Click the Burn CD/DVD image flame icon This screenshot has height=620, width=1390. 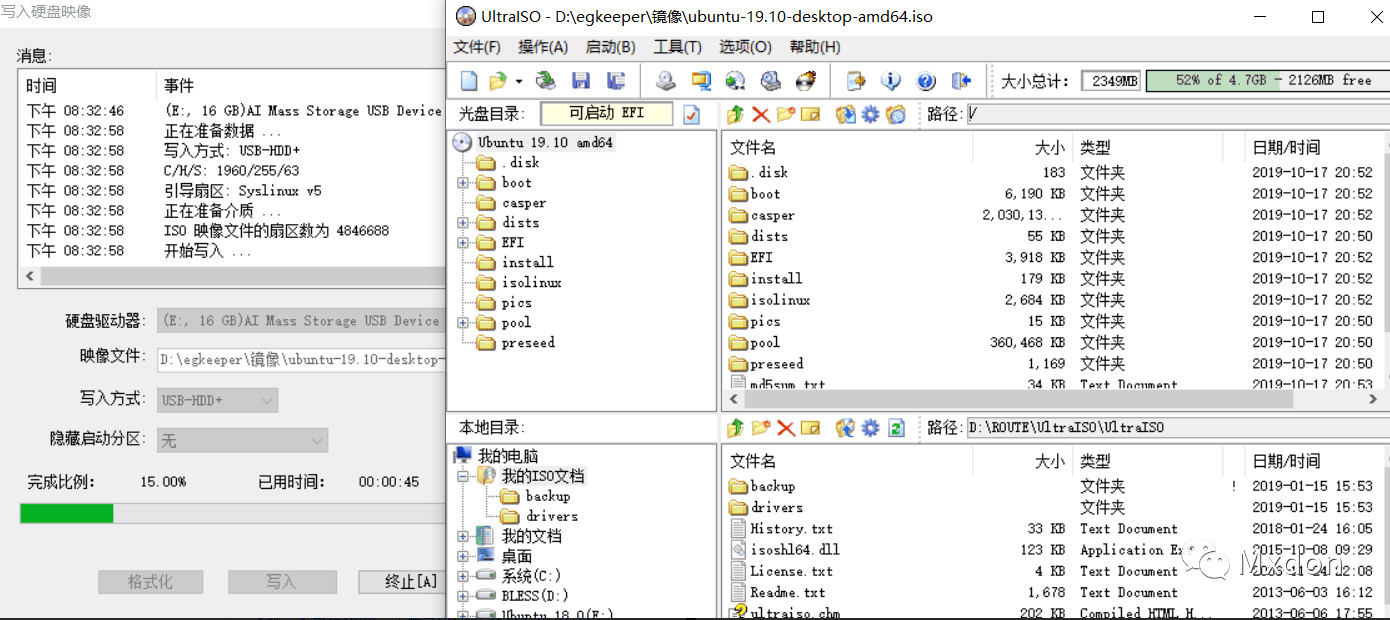point(805,81)
